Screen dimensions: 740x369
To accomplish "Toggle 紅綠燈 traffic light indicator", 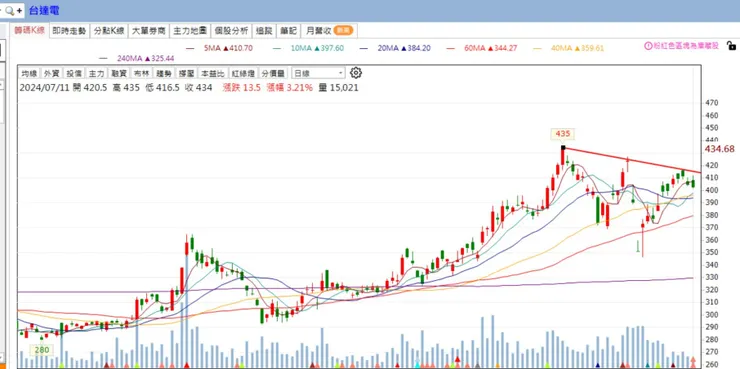I will (242, 73).
